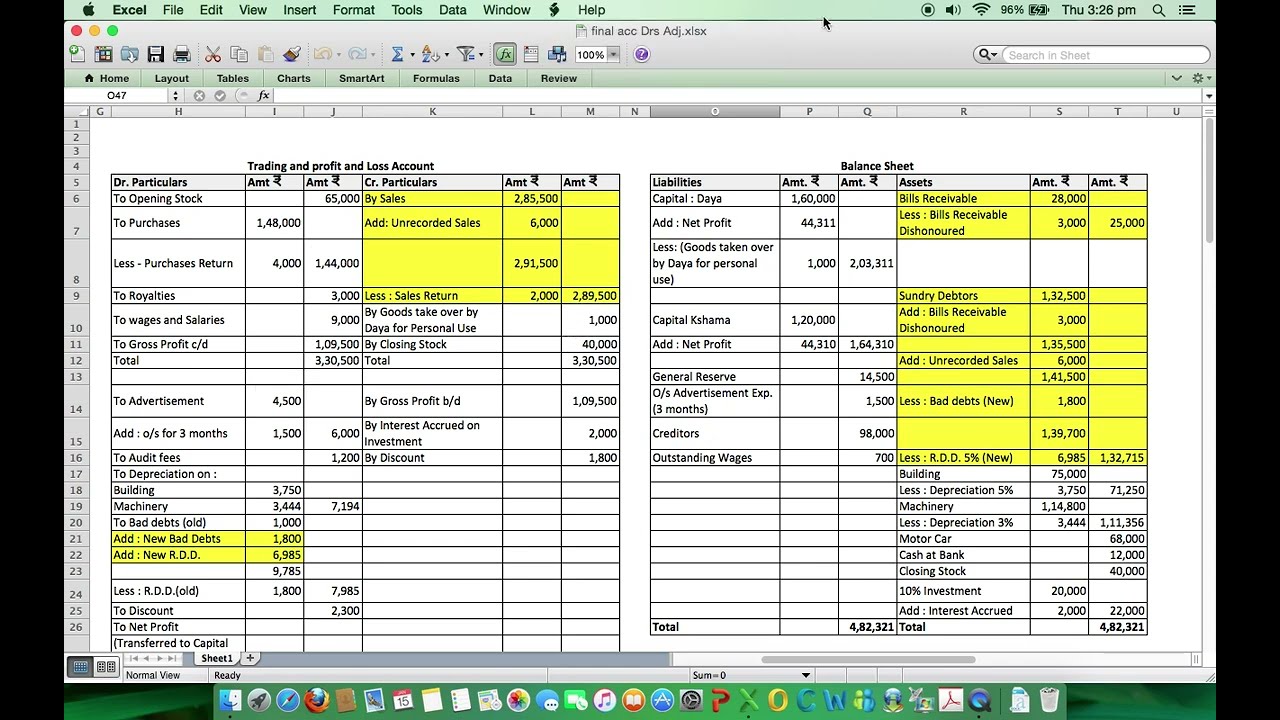
Task: Click the Copy icon
Action: pos(239,54)
